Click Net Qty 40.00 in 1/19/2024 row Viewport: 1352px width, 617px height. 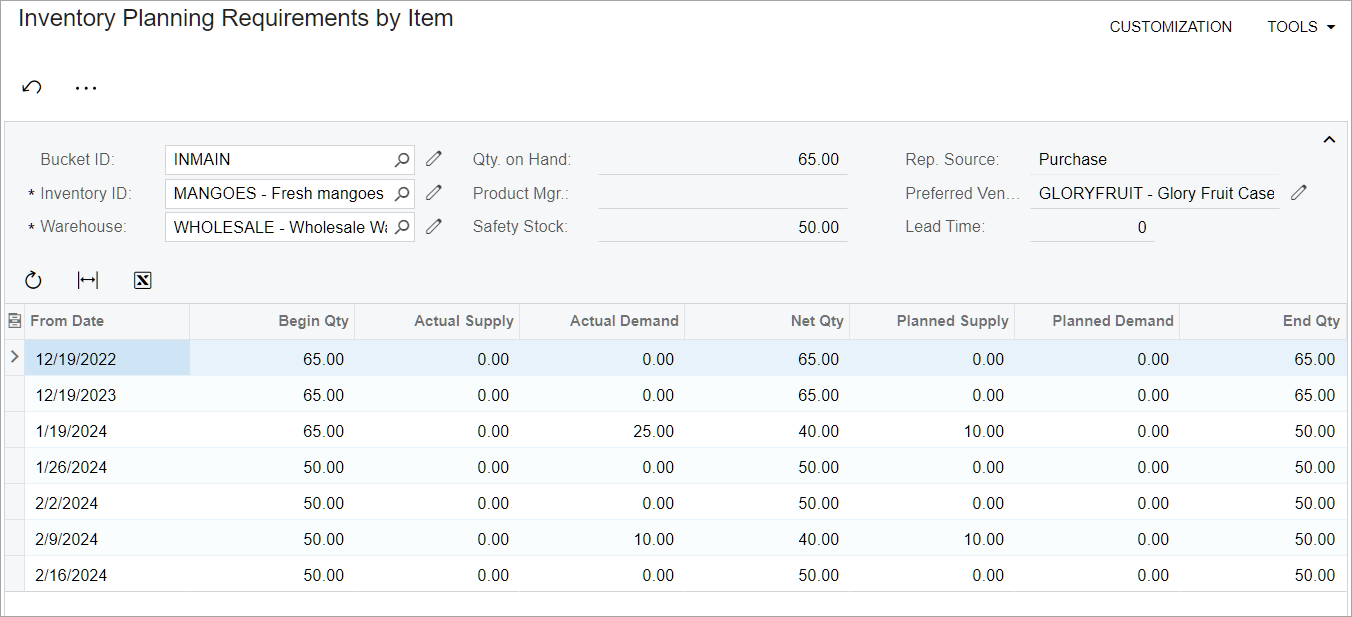pos(767,431)
